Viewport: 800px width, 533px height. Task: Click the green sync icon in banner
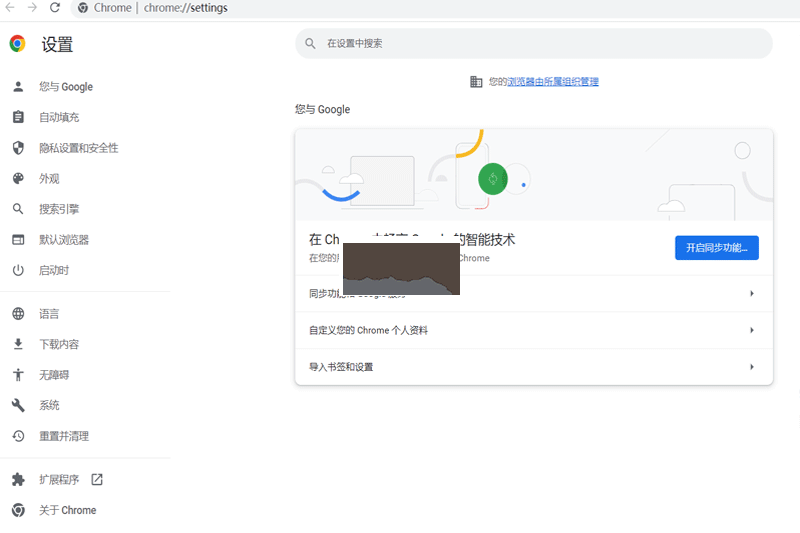point(493,179)
